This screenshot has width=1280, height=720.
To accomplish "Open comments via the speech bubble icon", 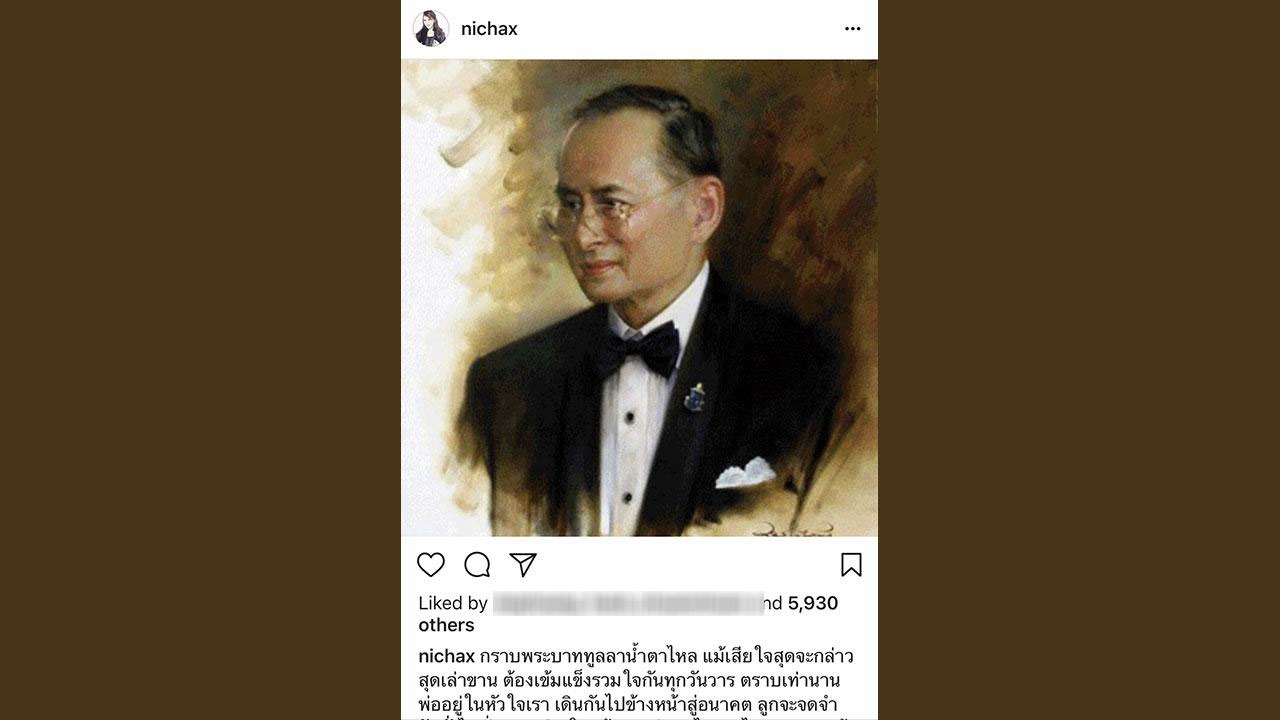I will [x=477, y=565].
